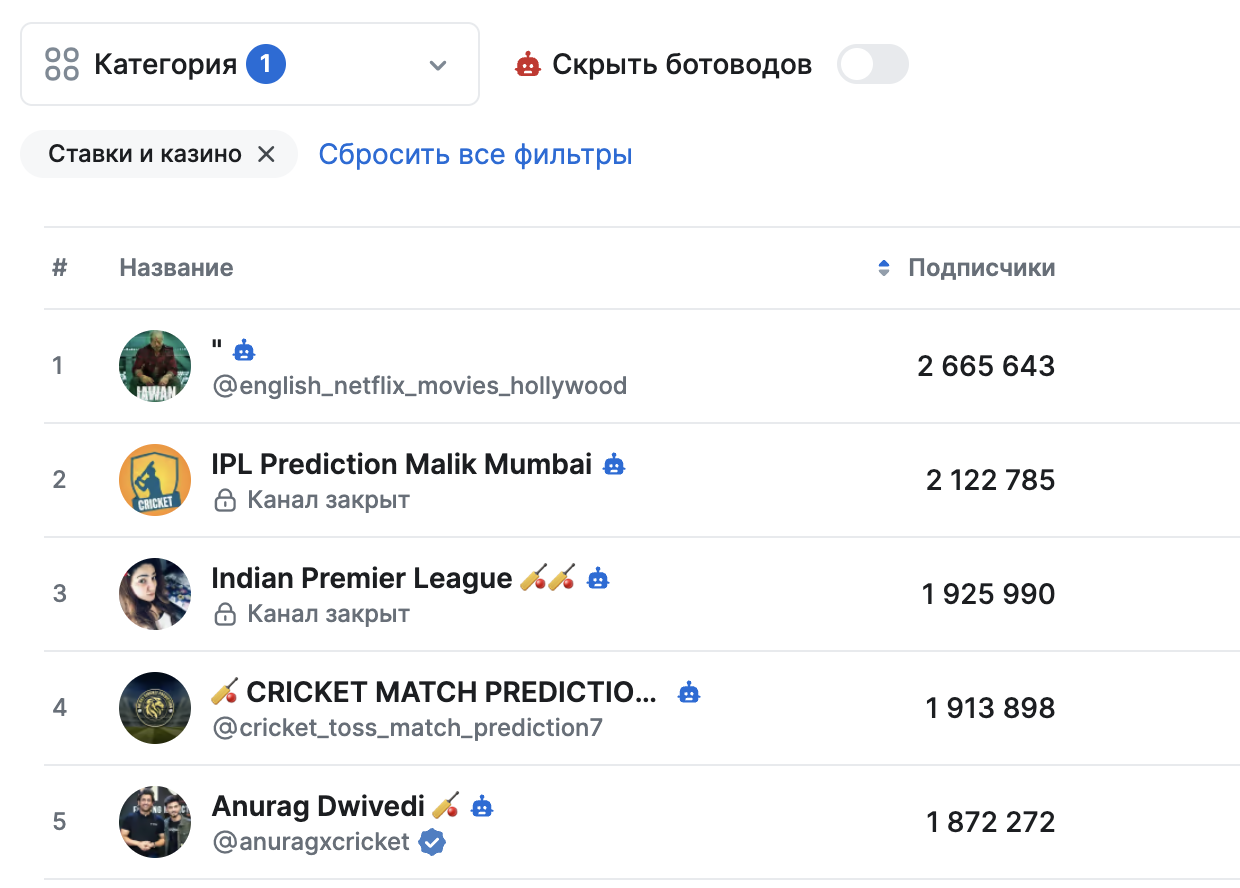Open @cricket_toss_match_prediction7 channel link
The image size is (1240, 888).
[408, 728]
